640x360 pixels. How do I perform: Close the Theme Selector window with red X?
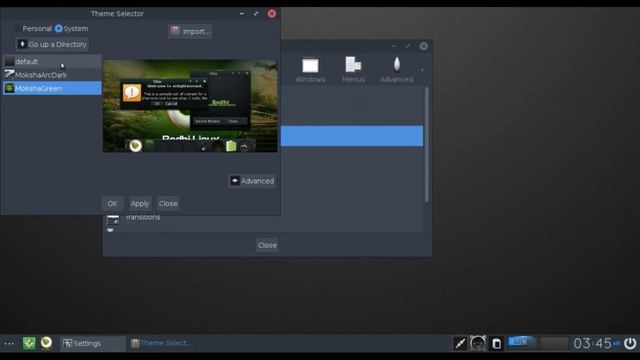click(x=272, y=13)
